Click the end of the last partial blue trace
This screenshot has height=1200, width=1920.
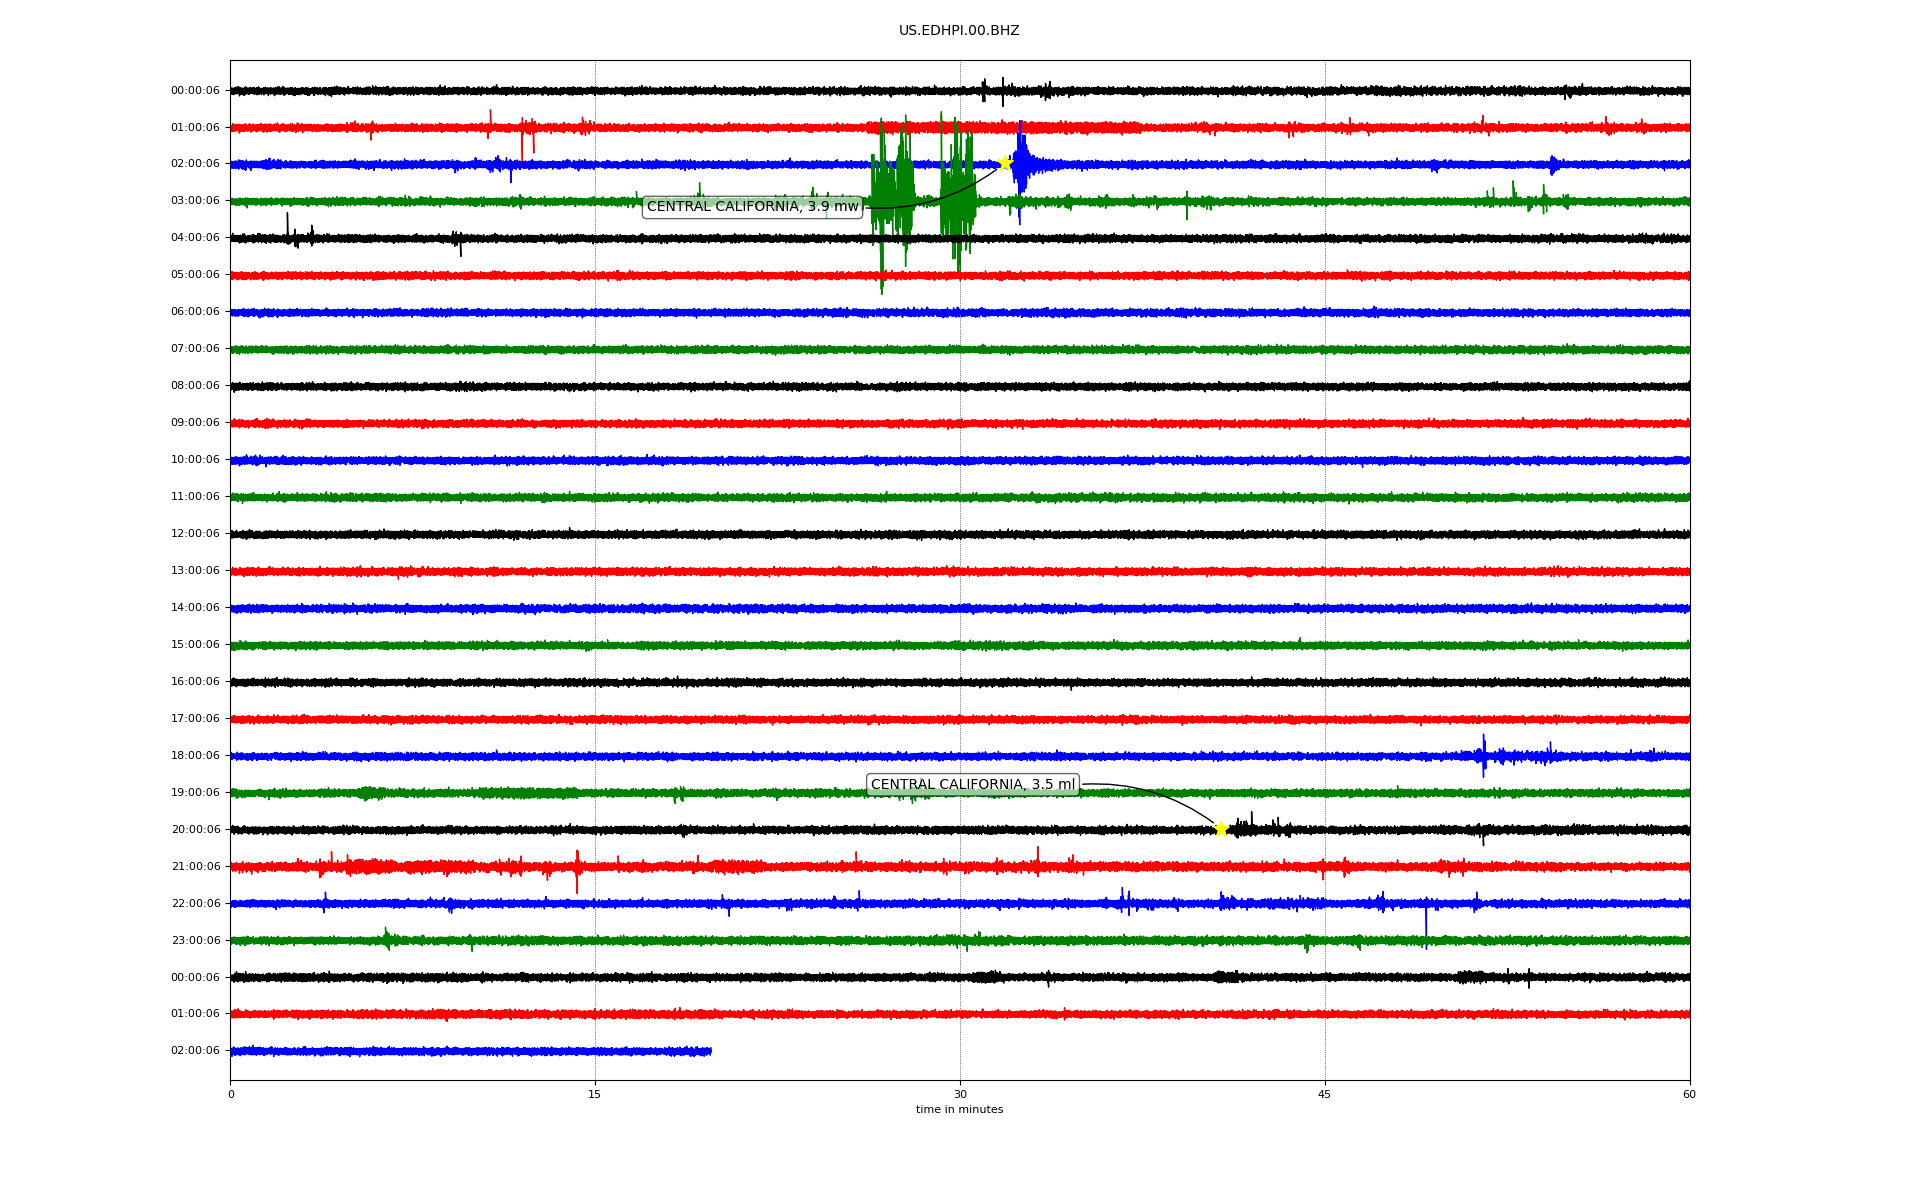[709, 1051]
